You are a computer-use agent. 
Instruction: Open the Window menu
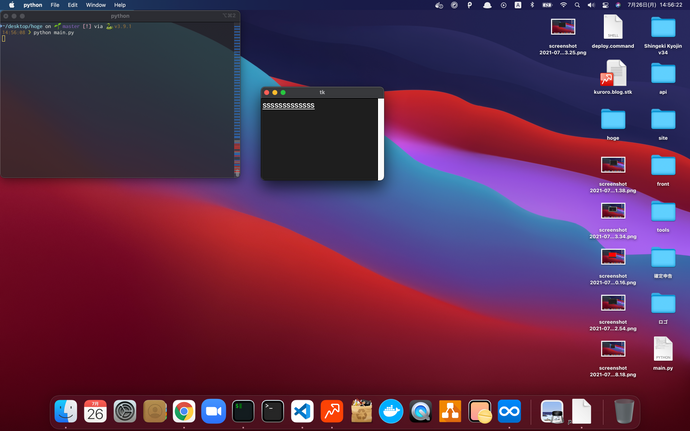pos(95,5)
